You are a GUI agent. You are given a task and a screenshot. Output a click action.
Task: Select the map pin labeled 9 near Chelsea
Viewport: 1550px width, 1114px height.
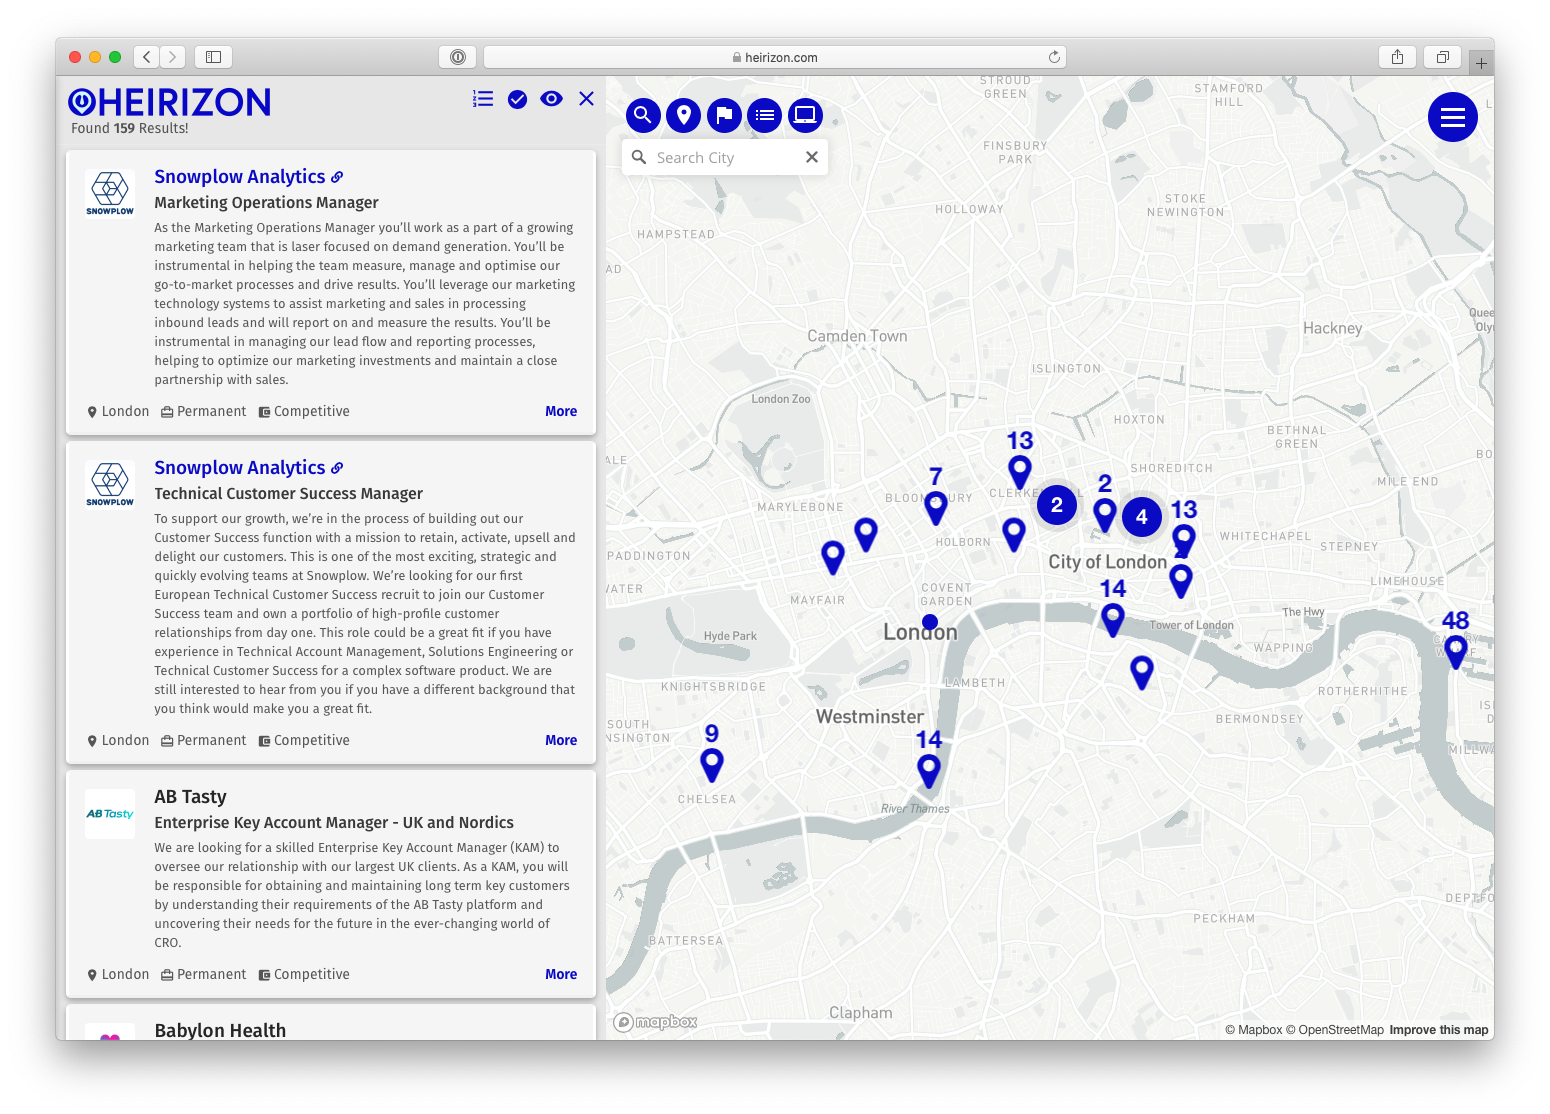click(x=712, y=764)
